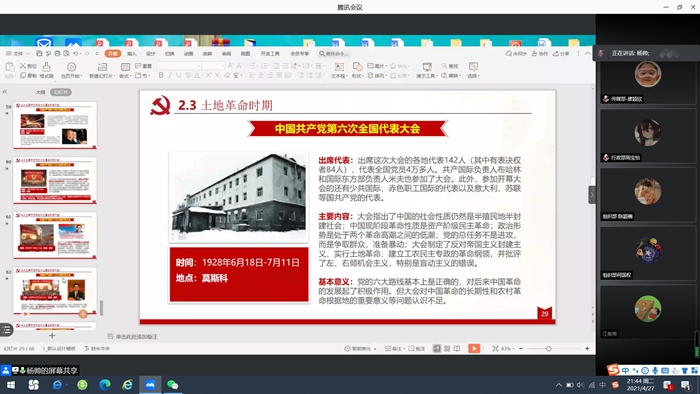This screenshot has height=394, width=700.
Task: Select the Format Painter (格式刷) tool
Action: [46, 70]
